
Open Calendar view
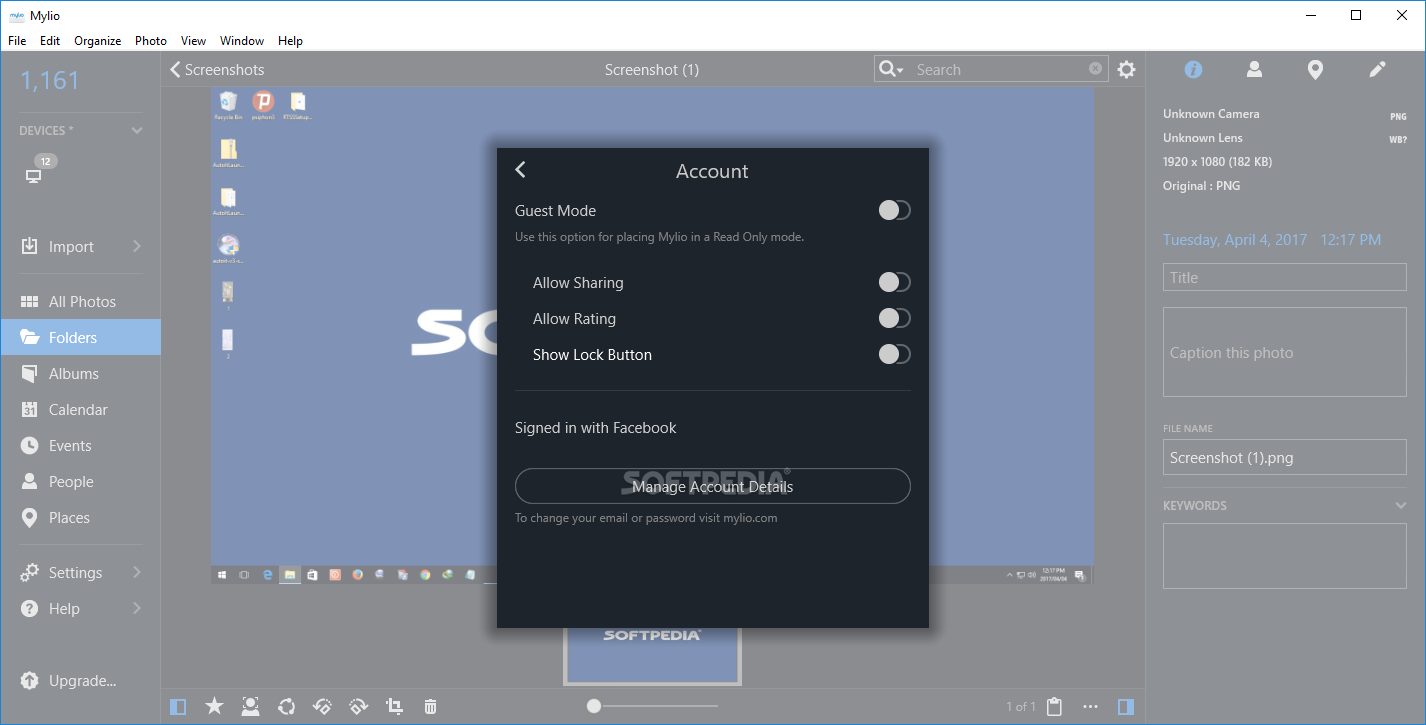(x=80, y=409)
